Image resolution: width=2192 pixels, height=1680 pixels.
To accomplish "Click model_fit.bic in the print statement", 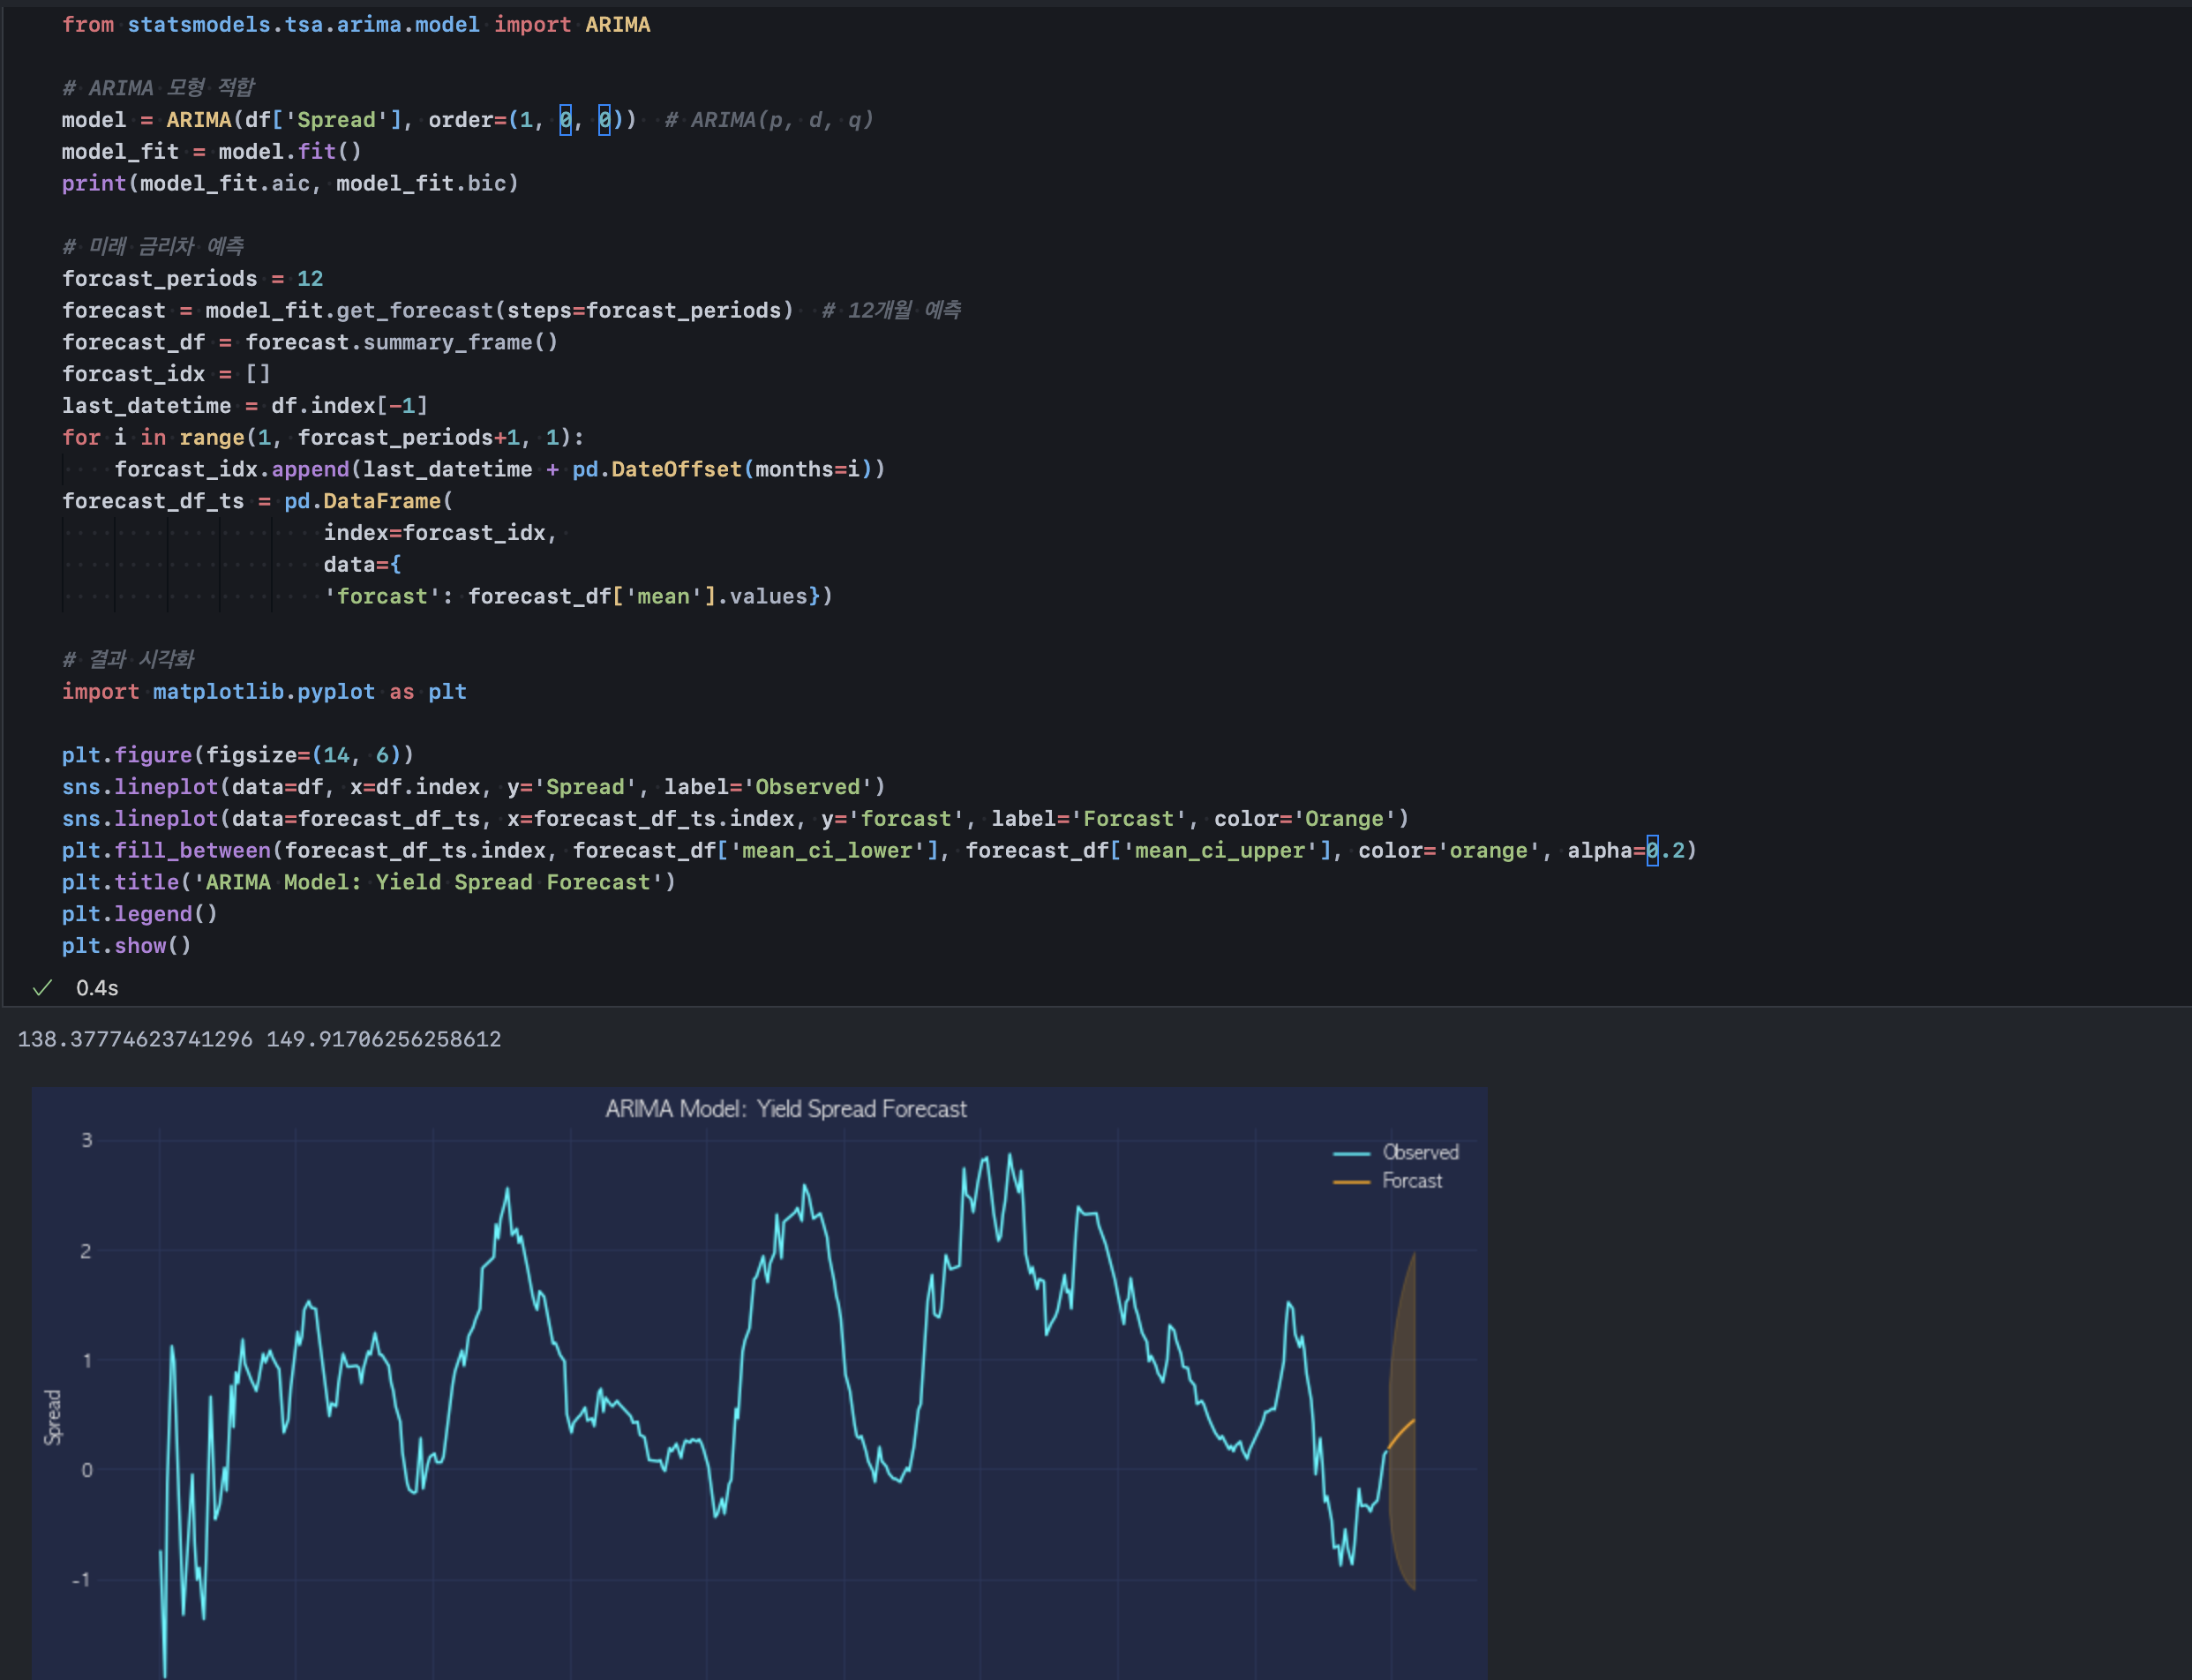I will [x=421, y=183].
